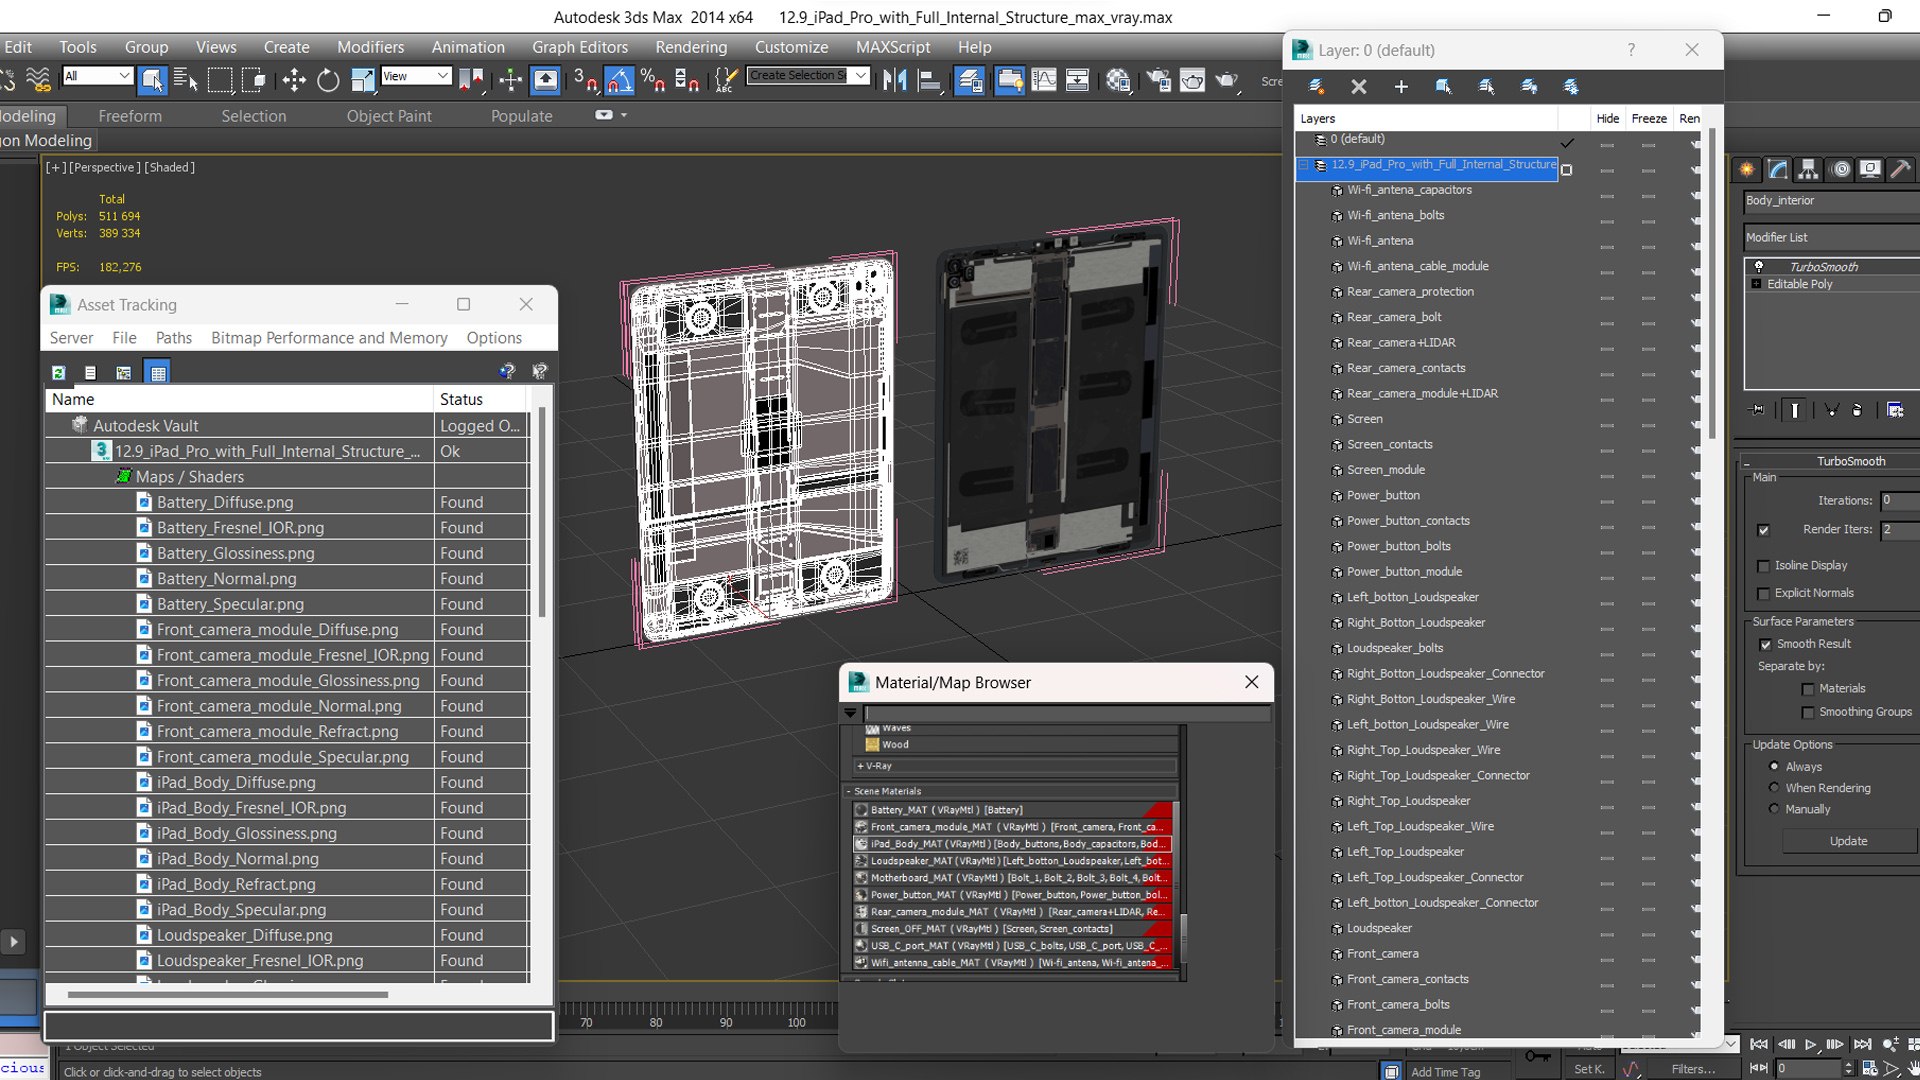Open the Motion command panel tab

(x=1840, y=169)
